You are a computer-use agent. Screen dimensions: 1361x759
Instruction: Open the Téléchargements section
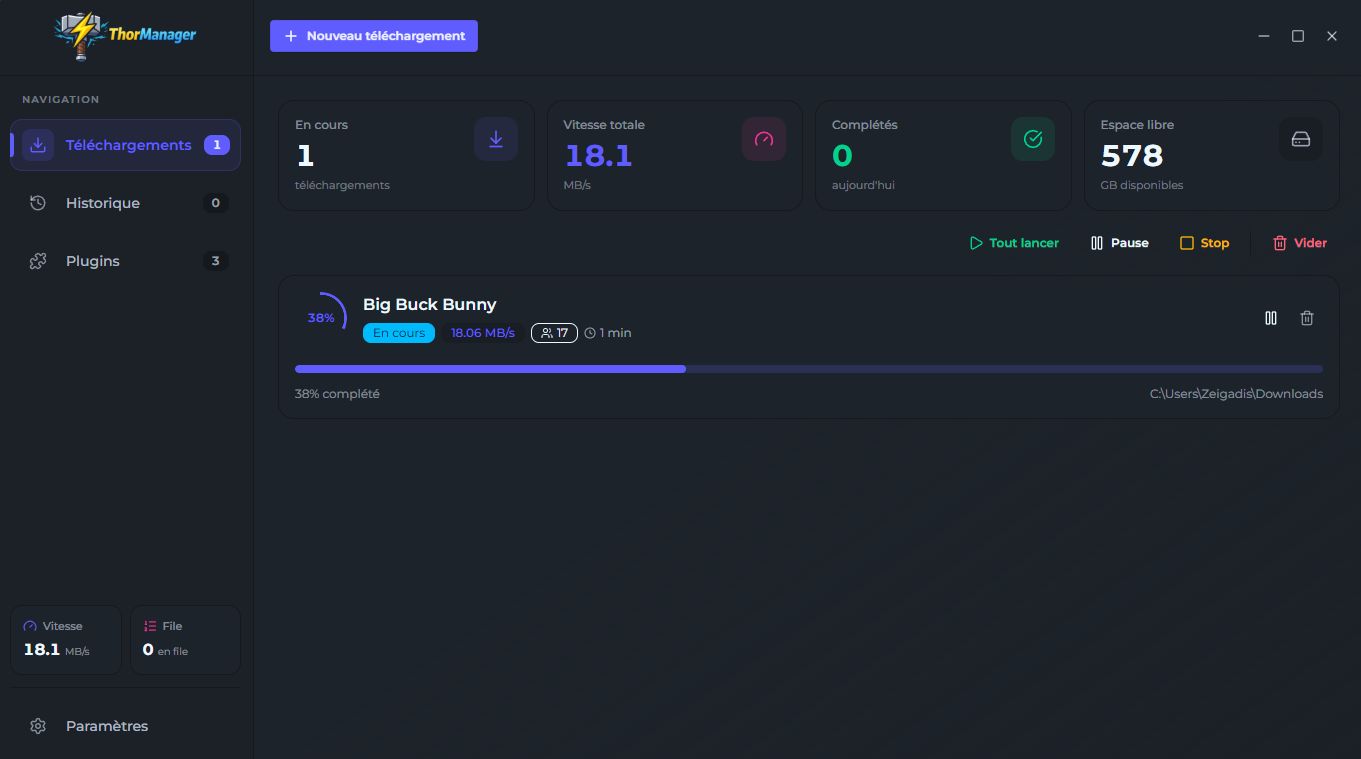tap(126, 145)
